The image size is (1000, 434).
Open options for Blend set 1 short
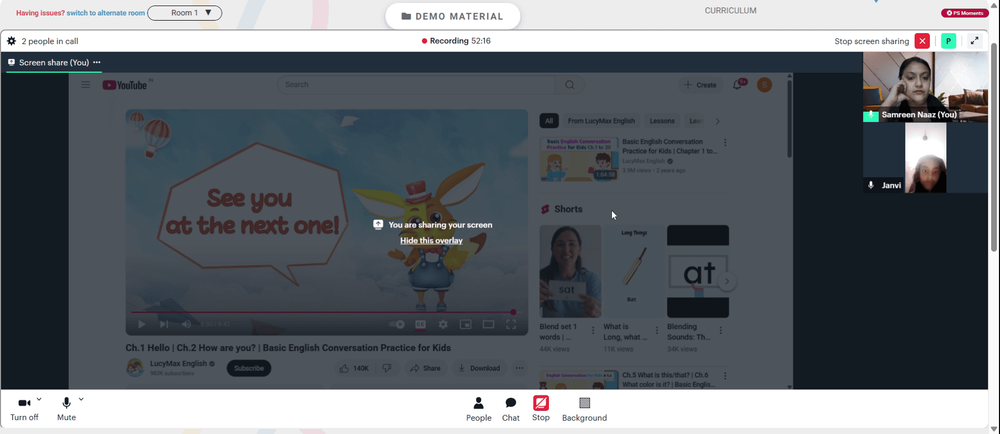(593, 331)
